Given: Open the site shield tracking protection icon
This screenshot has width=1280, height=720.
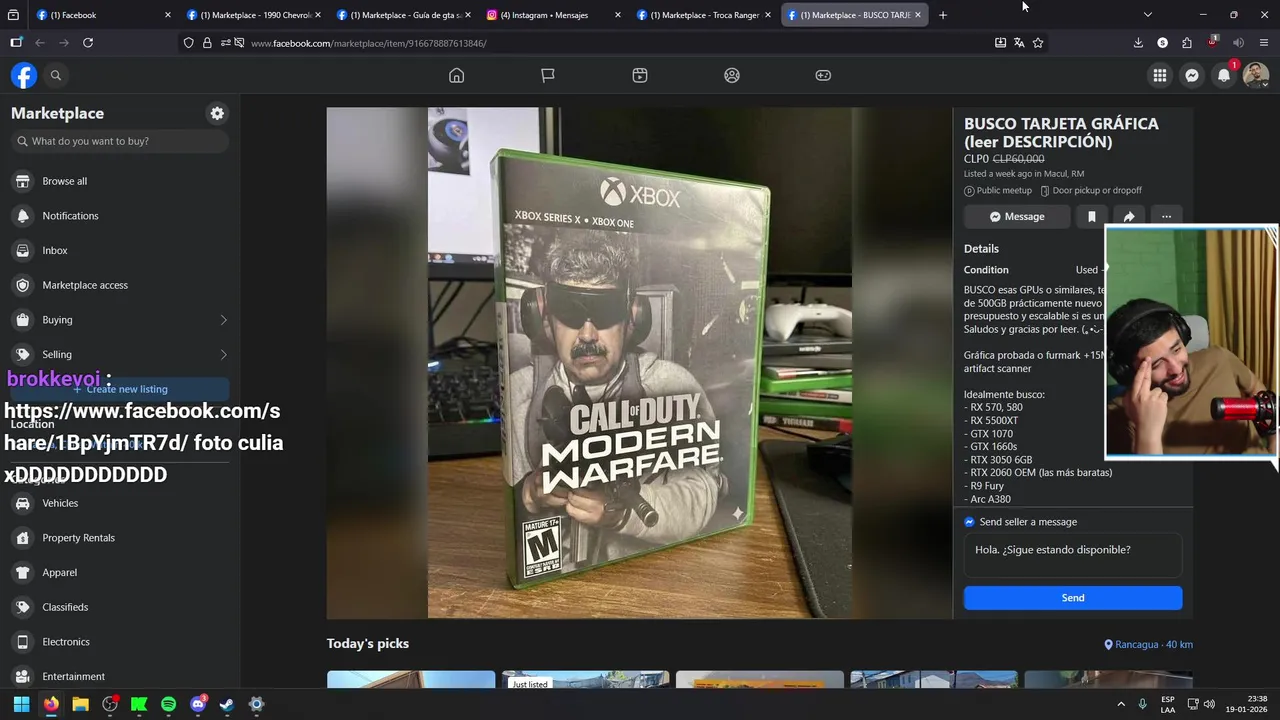Looking at the screenshot, I should pos(188,43).
